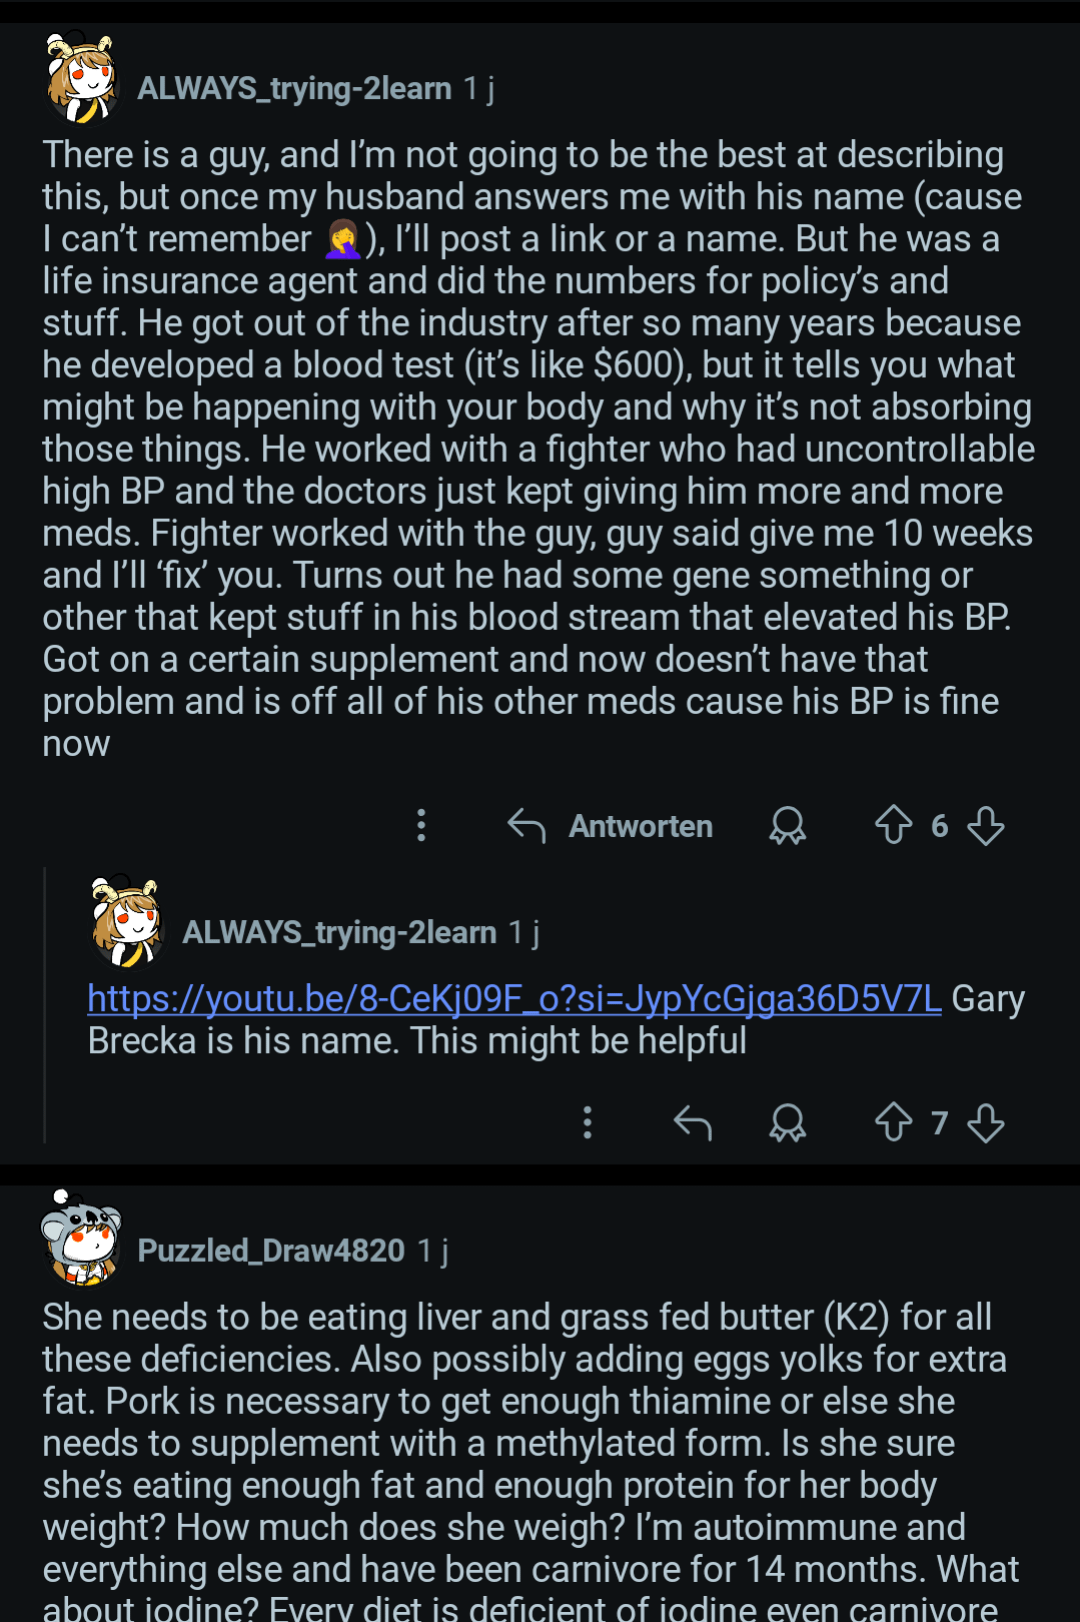The image size is (1080, 1622).
Task: Upvote the Gary Brecka reply
Action: 893,1122
